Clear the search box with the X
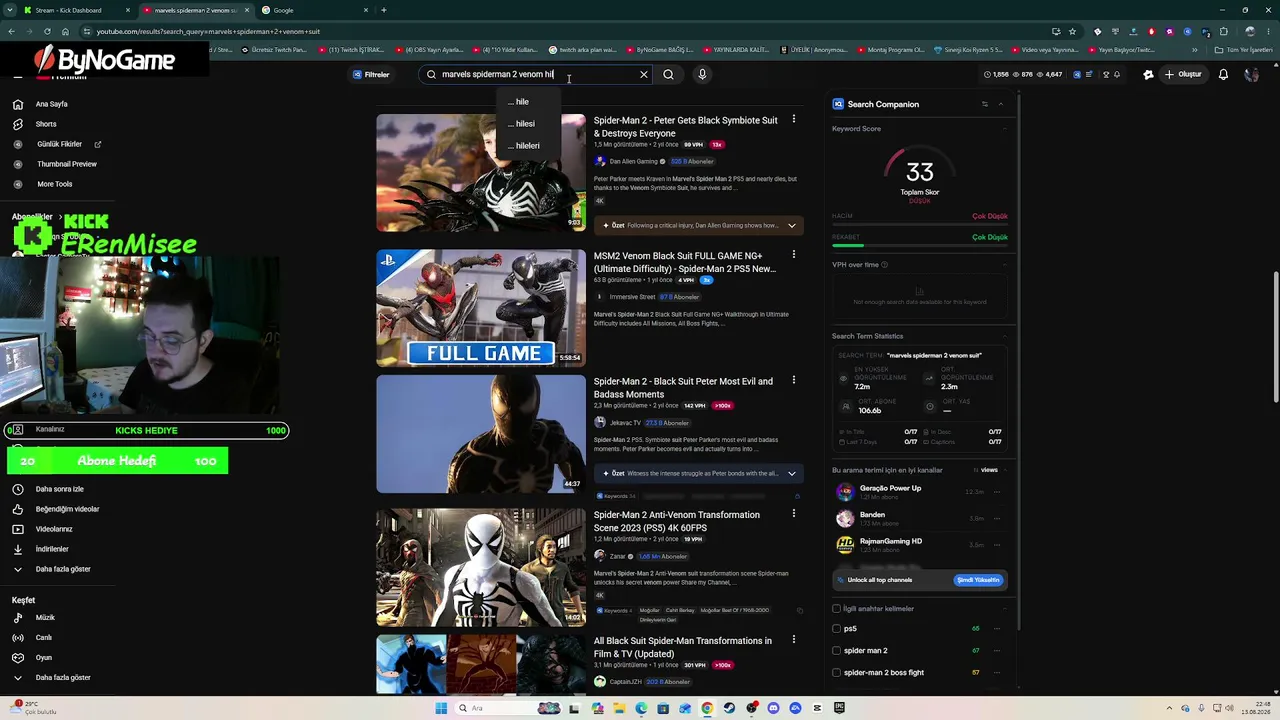1280x720 pixels. 644,74
